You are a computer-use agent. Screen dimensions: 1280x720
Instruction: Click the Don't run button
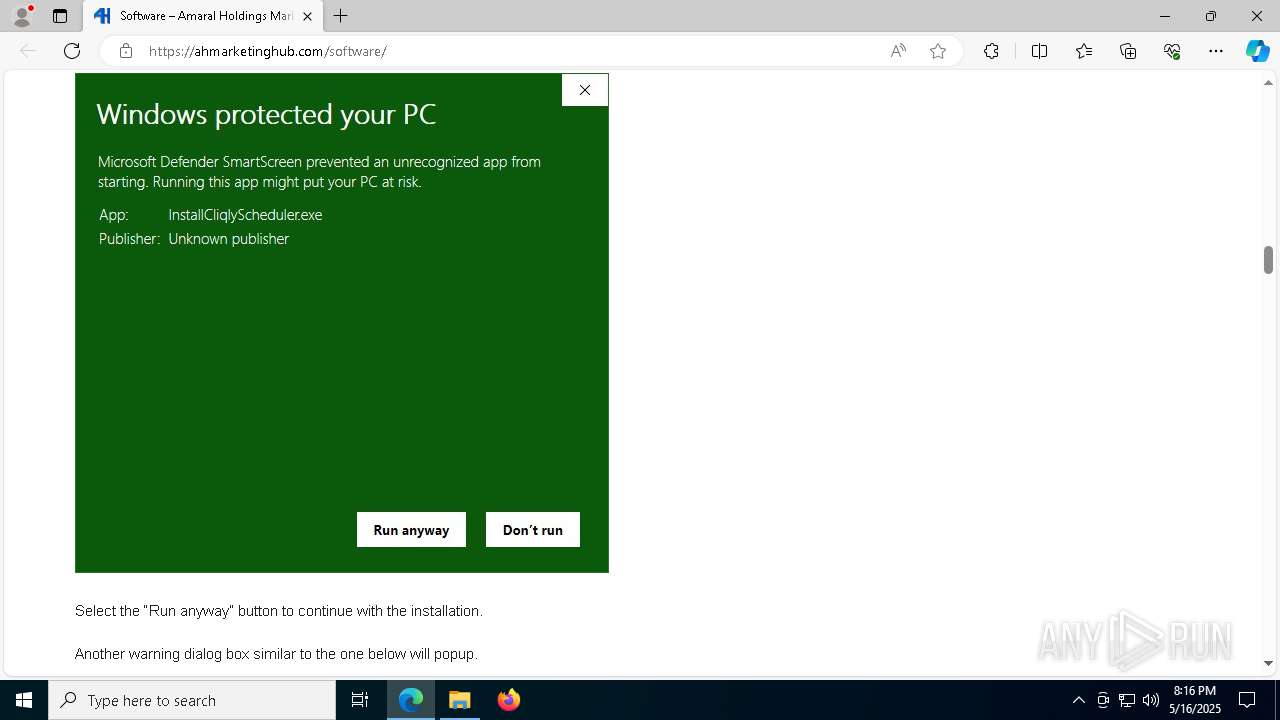(533, 530)
